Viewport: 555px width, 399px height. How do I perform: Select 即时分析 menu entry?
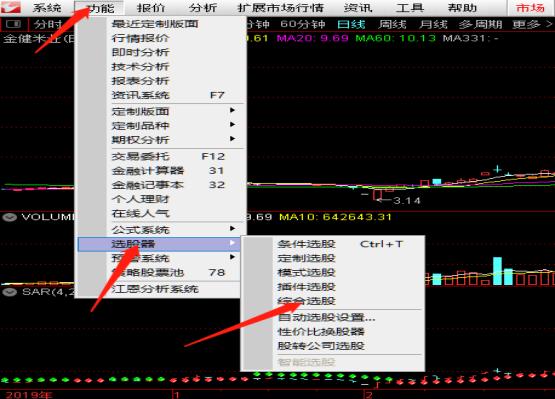[159, 52]
